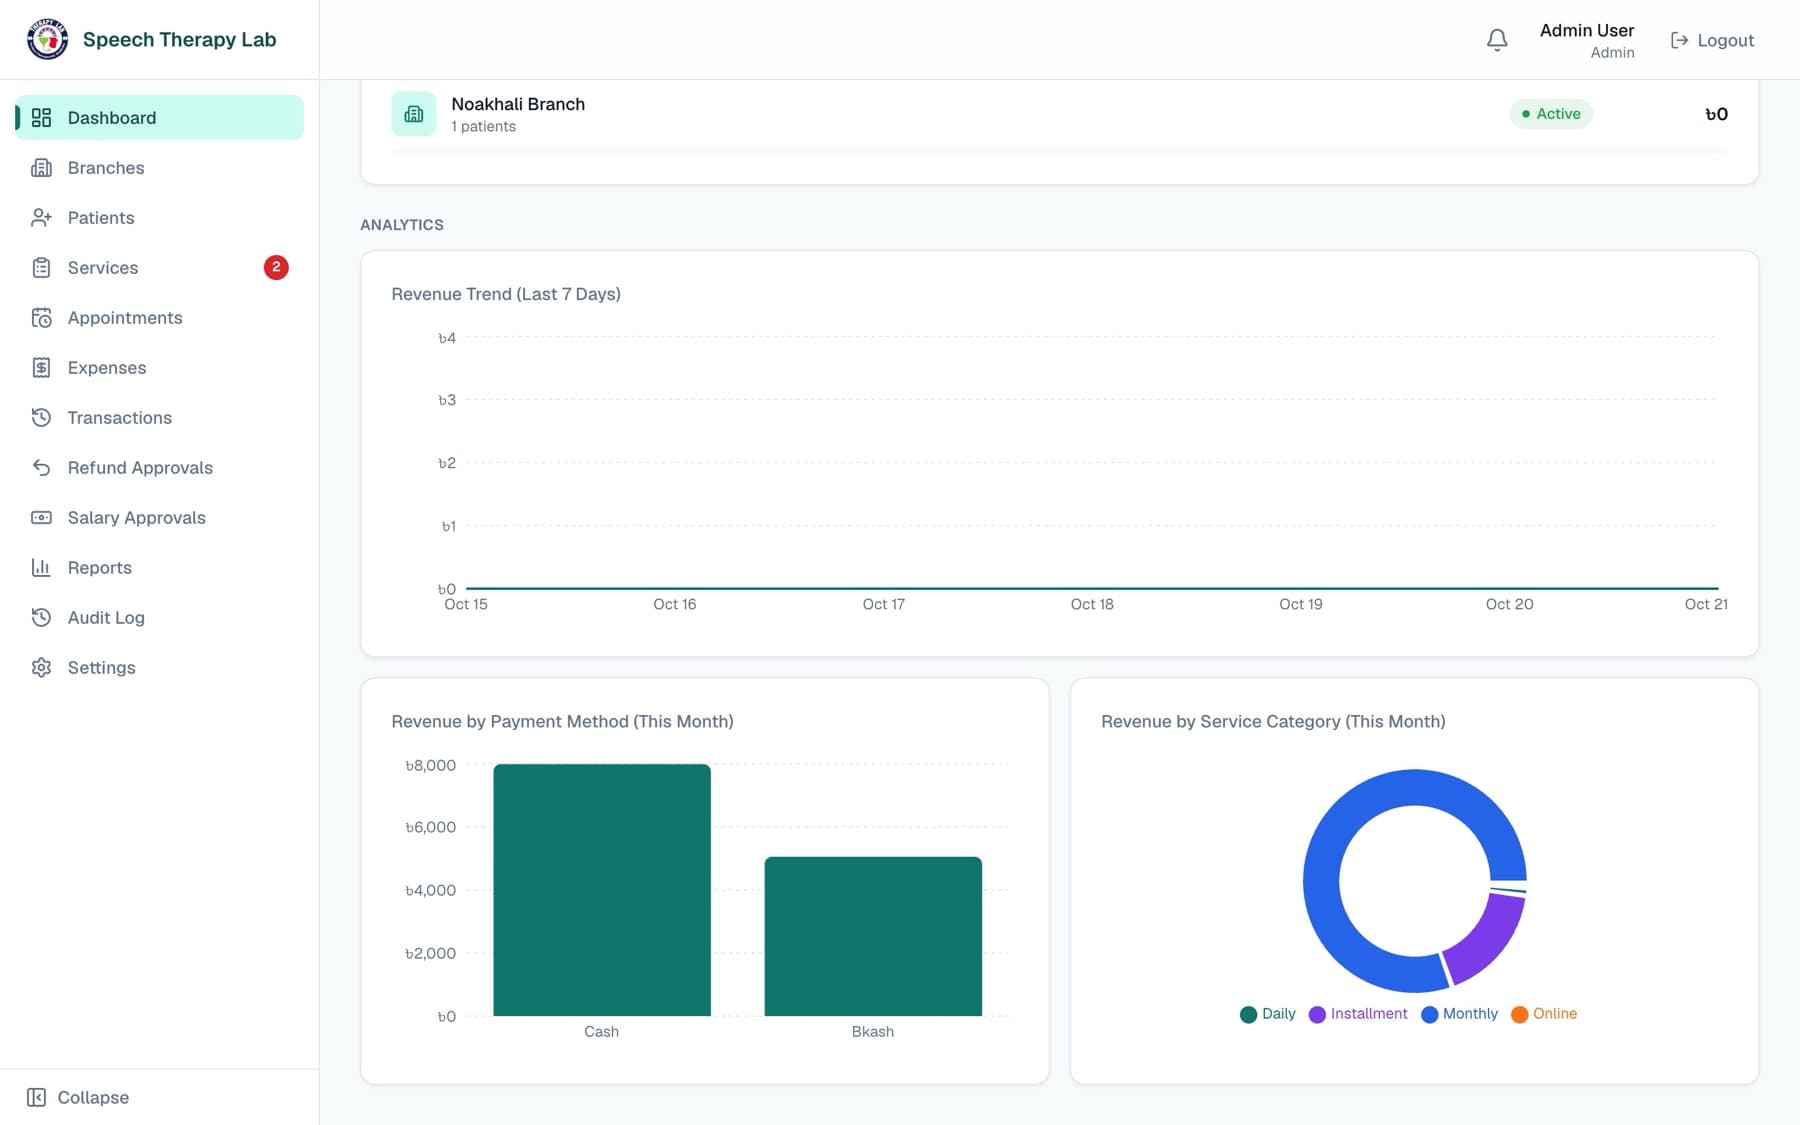
Task: Open the Dashboard menu item
Action: click(x=159, y=118)
